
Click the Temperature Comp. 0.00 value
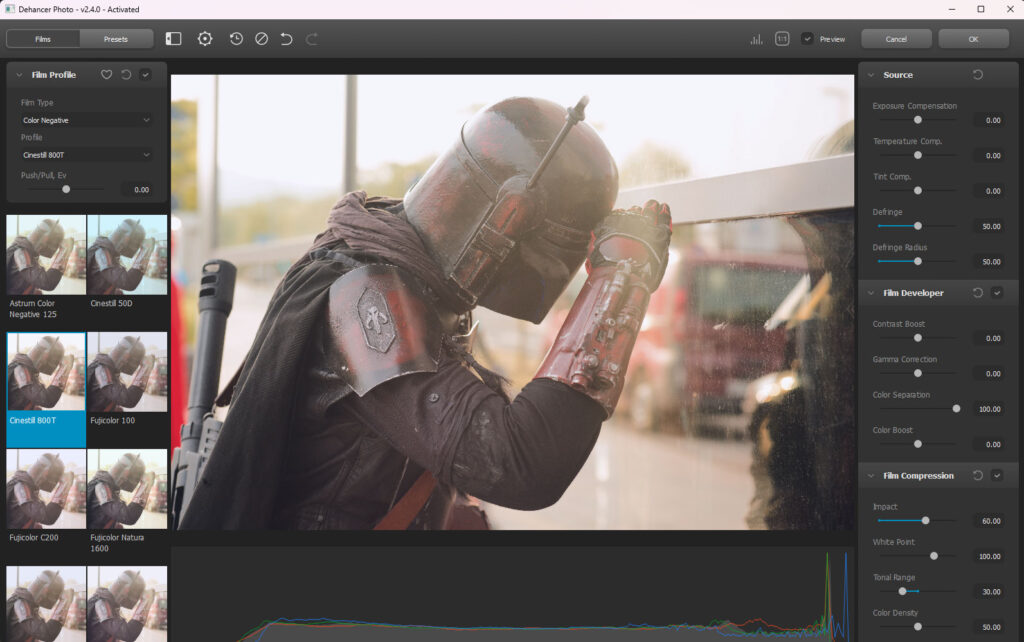coord(989,155)
